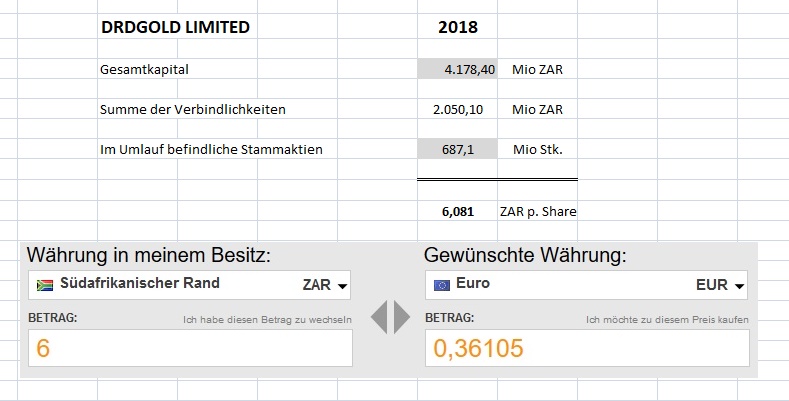The width and height of the screenshot is (789, 401).
Task: Click the Gesamtkapital label cell
Action: pos(145,70)
